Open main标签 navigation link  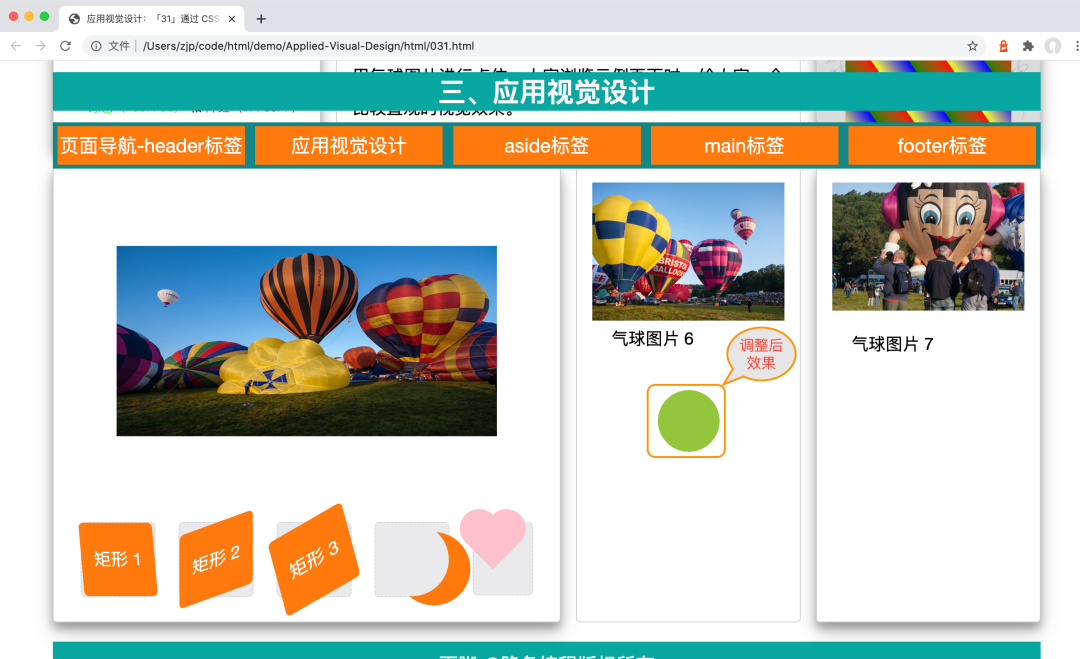(x=745, y=145)
